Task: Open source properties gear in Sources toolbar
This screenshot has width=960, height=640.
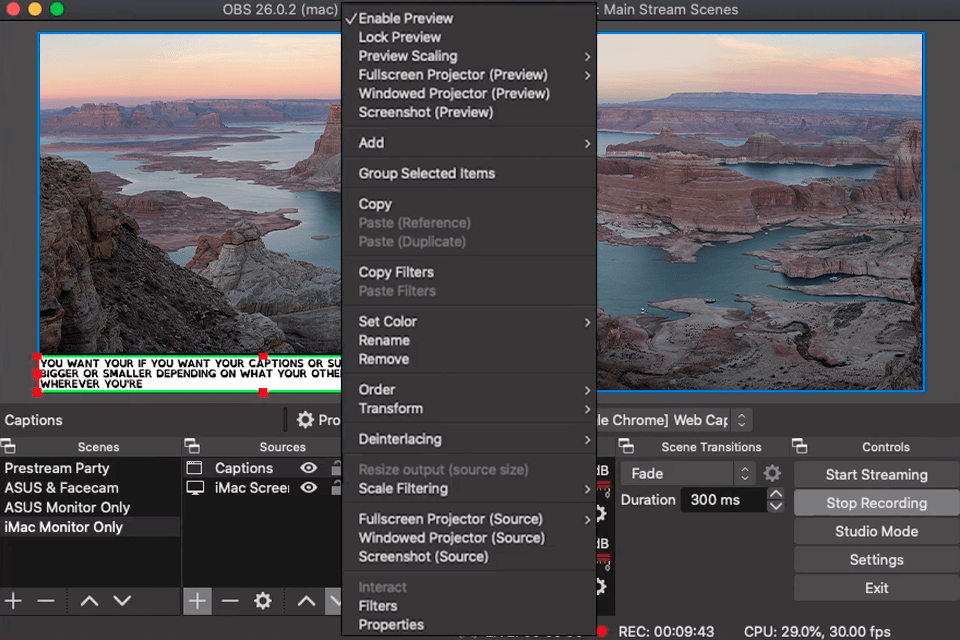Action: (x=263, y=601)
